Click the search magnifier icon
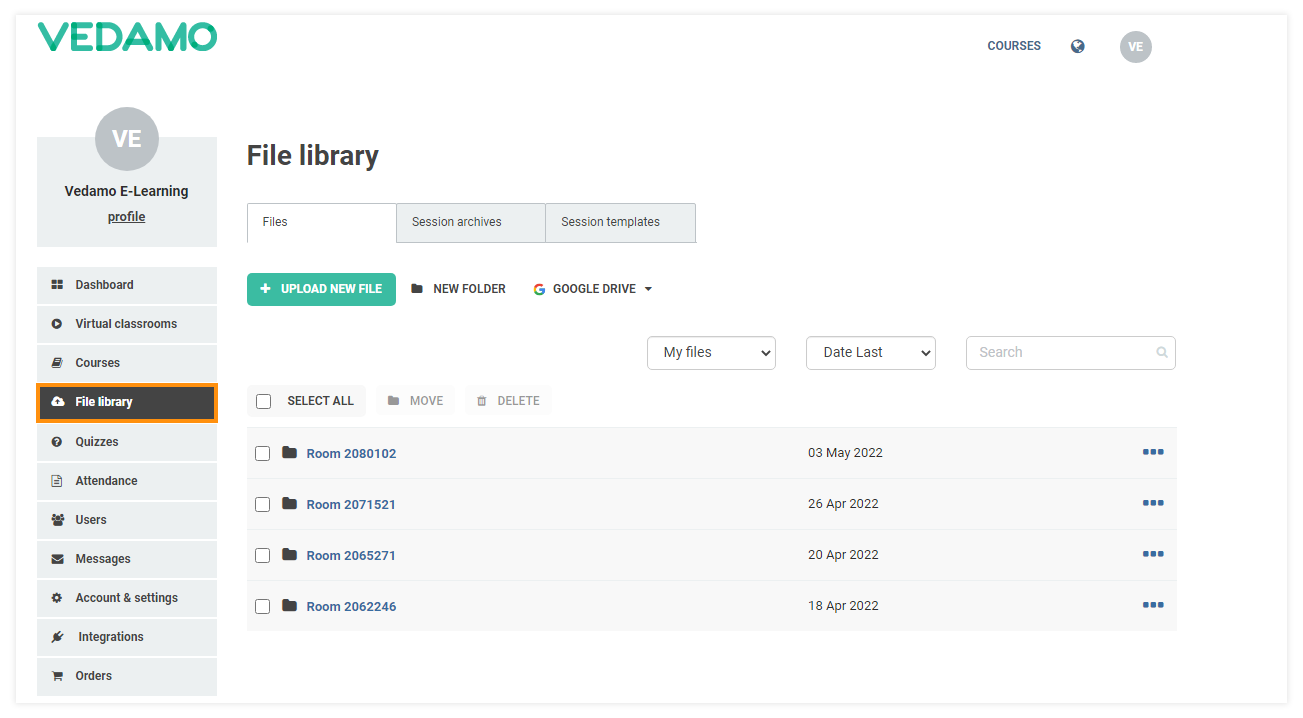This screenshot has width=1303, height=718. [x=1161, y=352]
